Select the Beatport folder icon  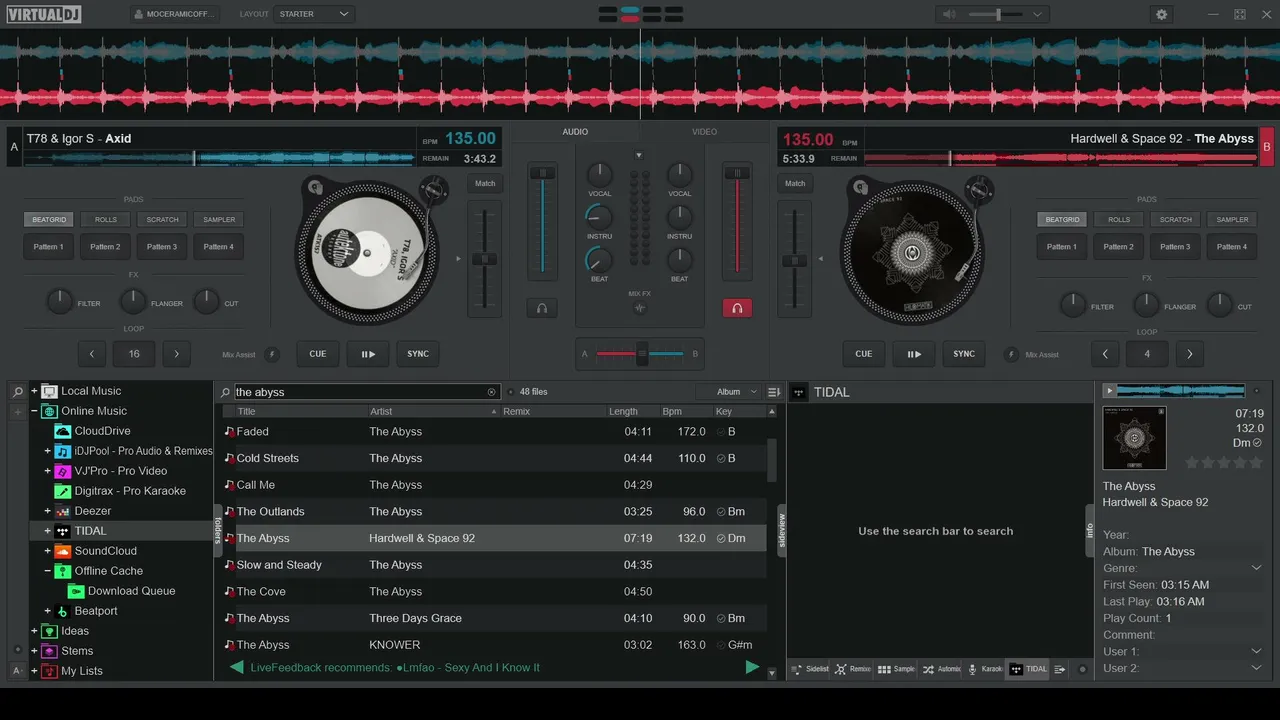point(62,611)
